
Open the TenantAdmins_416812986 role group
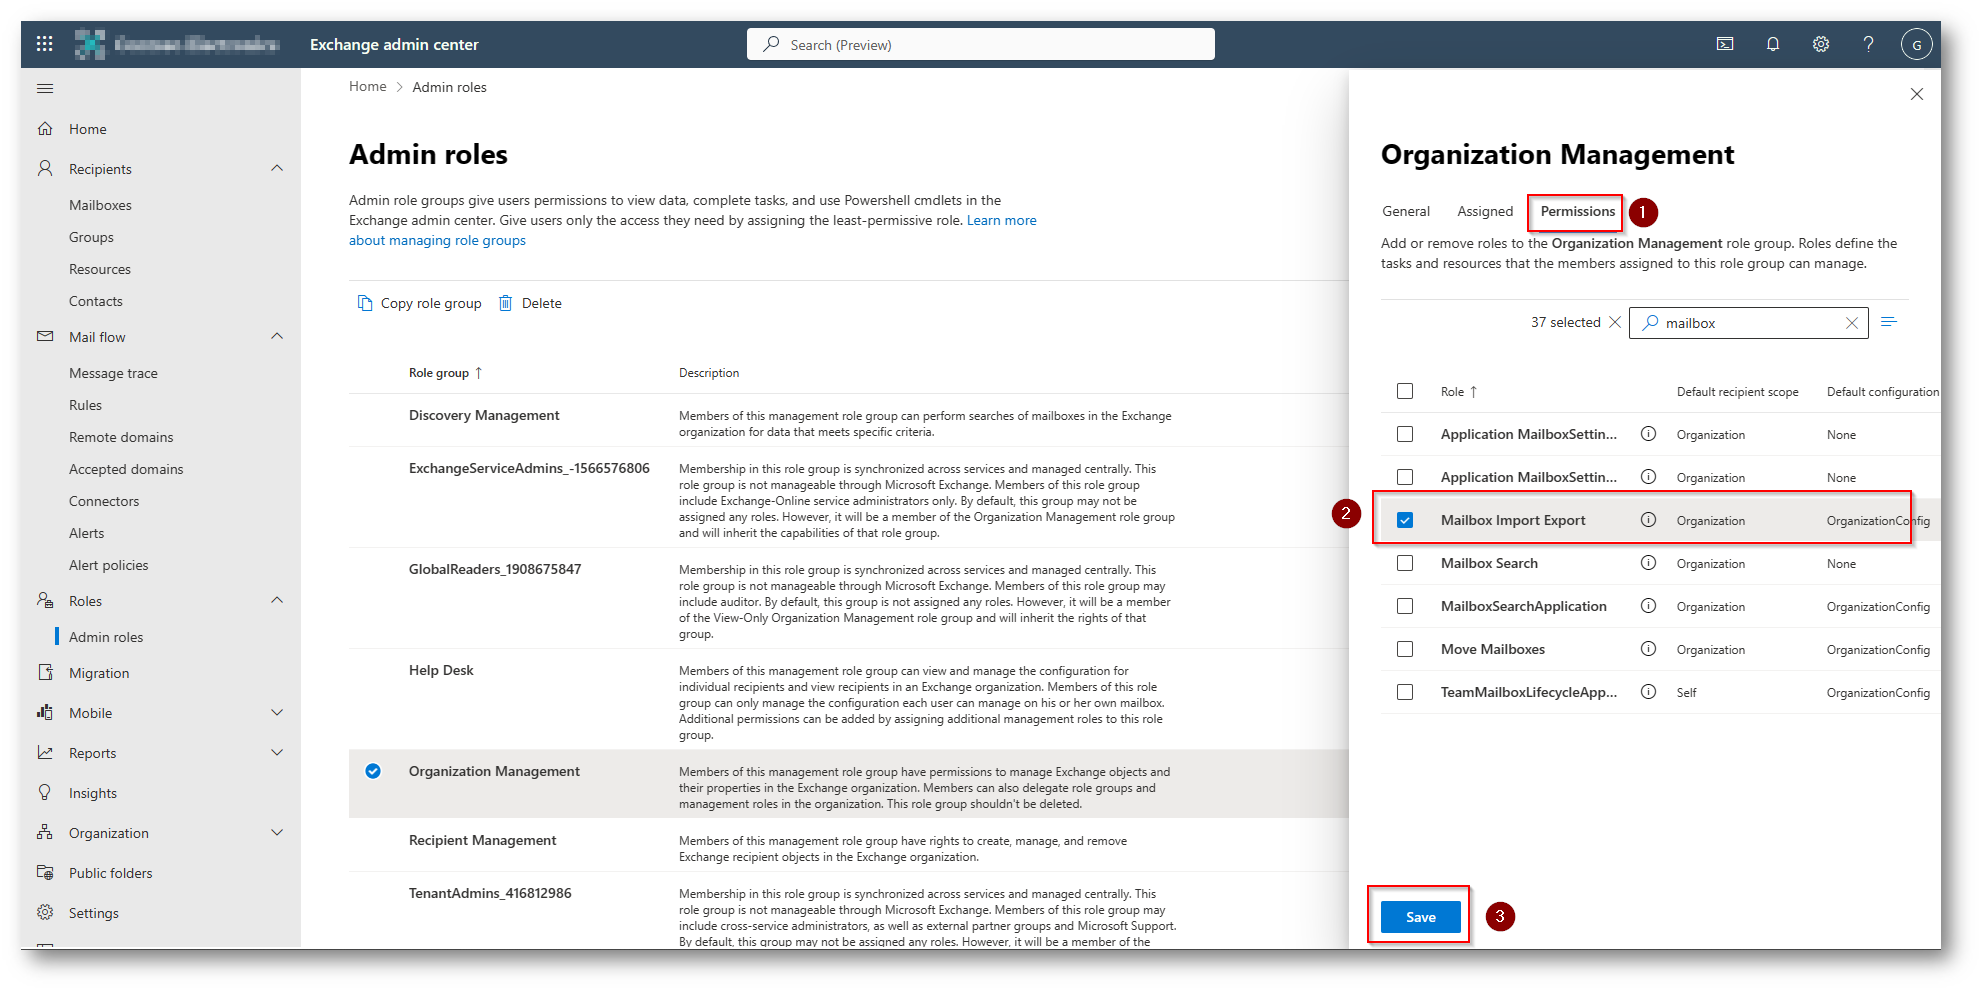(x=490, y=893)
